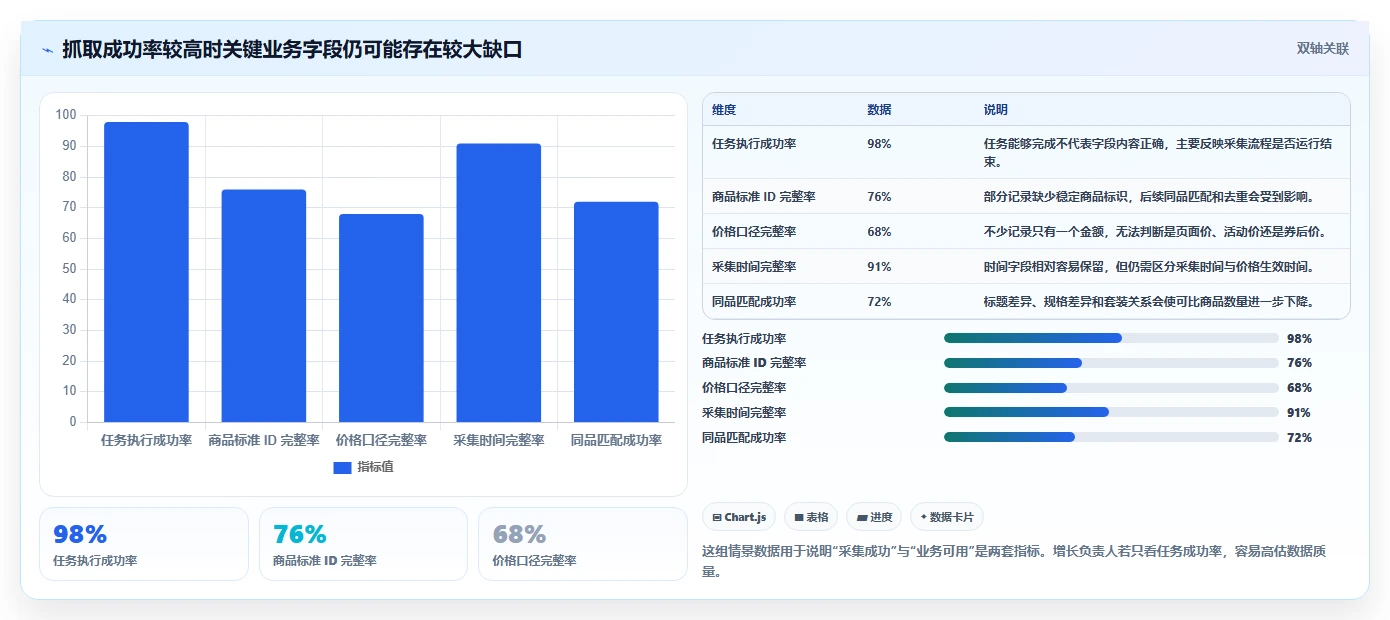Click the 98% value in the table
Image resolution: width=1390 pixels, height=620 pixels.
click(879, 144)
